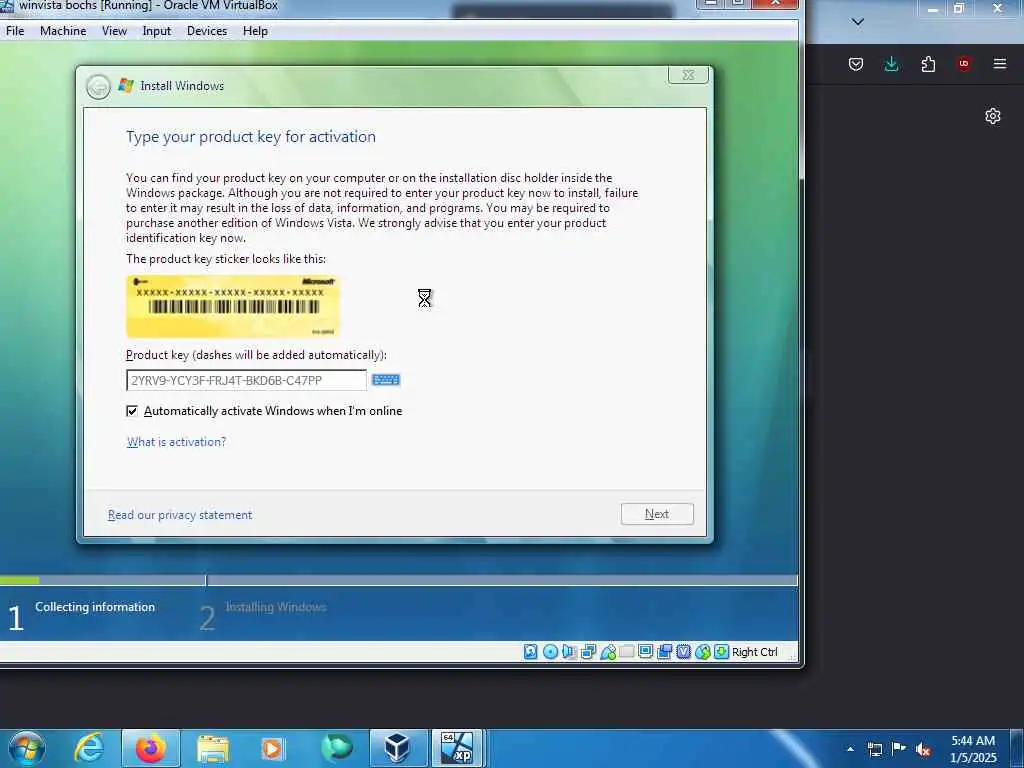Open the What is activation? link
Image resolution: width=1024 pixels, height=768 pixels.
click(x=176, y=442)
